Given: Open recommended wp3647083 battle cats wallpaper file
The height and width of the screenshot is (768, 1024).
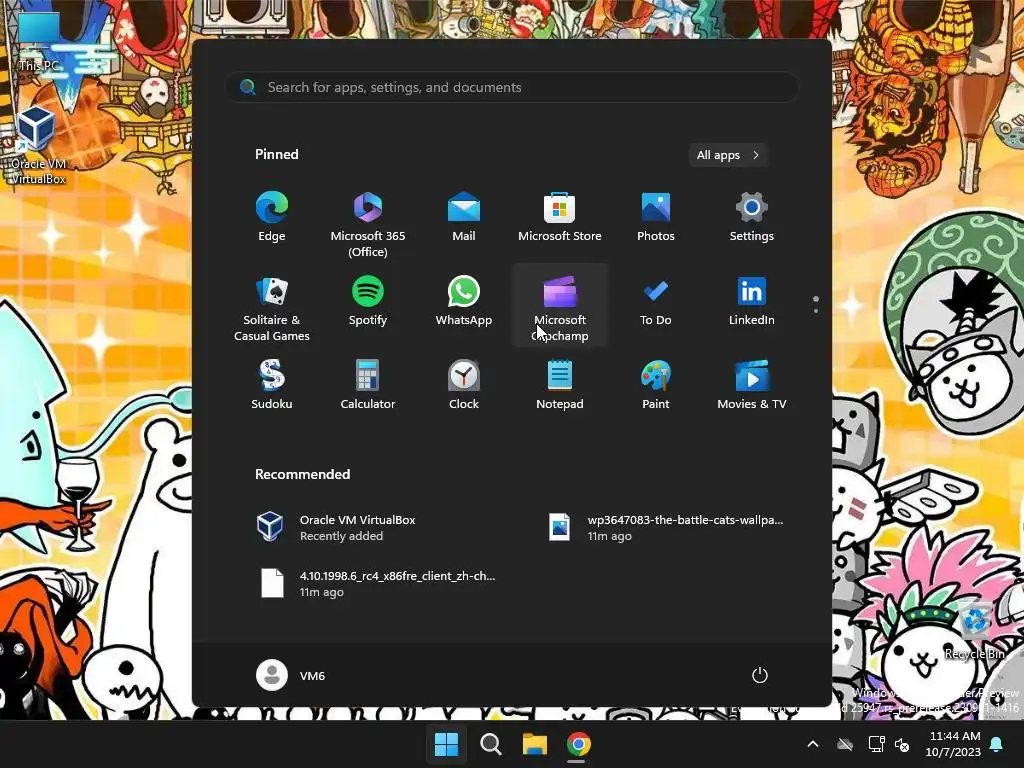Looking at the screenshot, I should 666,527.
